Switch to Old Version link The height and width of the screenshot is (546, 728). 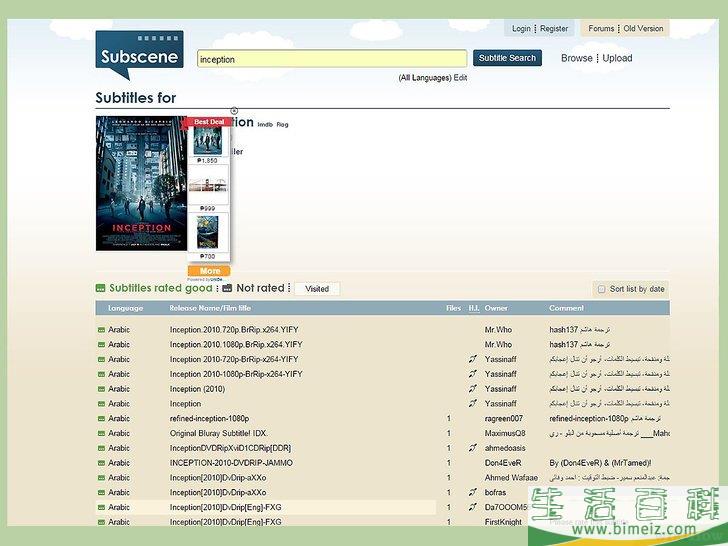[x=643, y=28]
